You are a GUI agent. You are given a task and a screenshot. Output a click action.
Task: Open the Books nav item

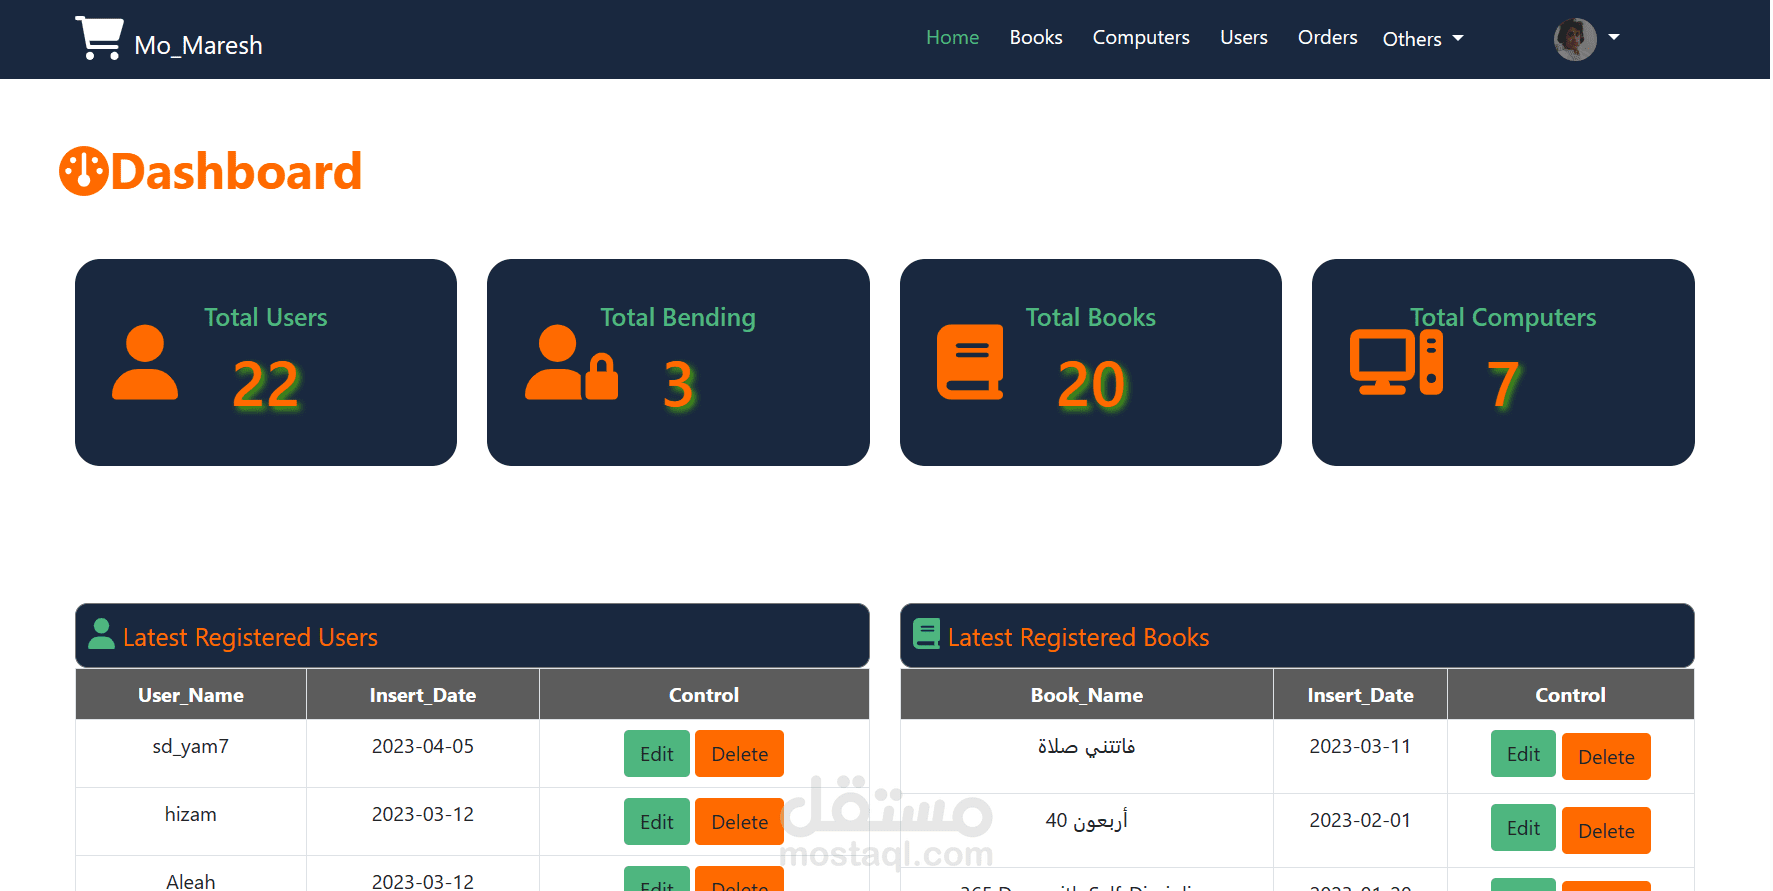tap(1036, 37)
